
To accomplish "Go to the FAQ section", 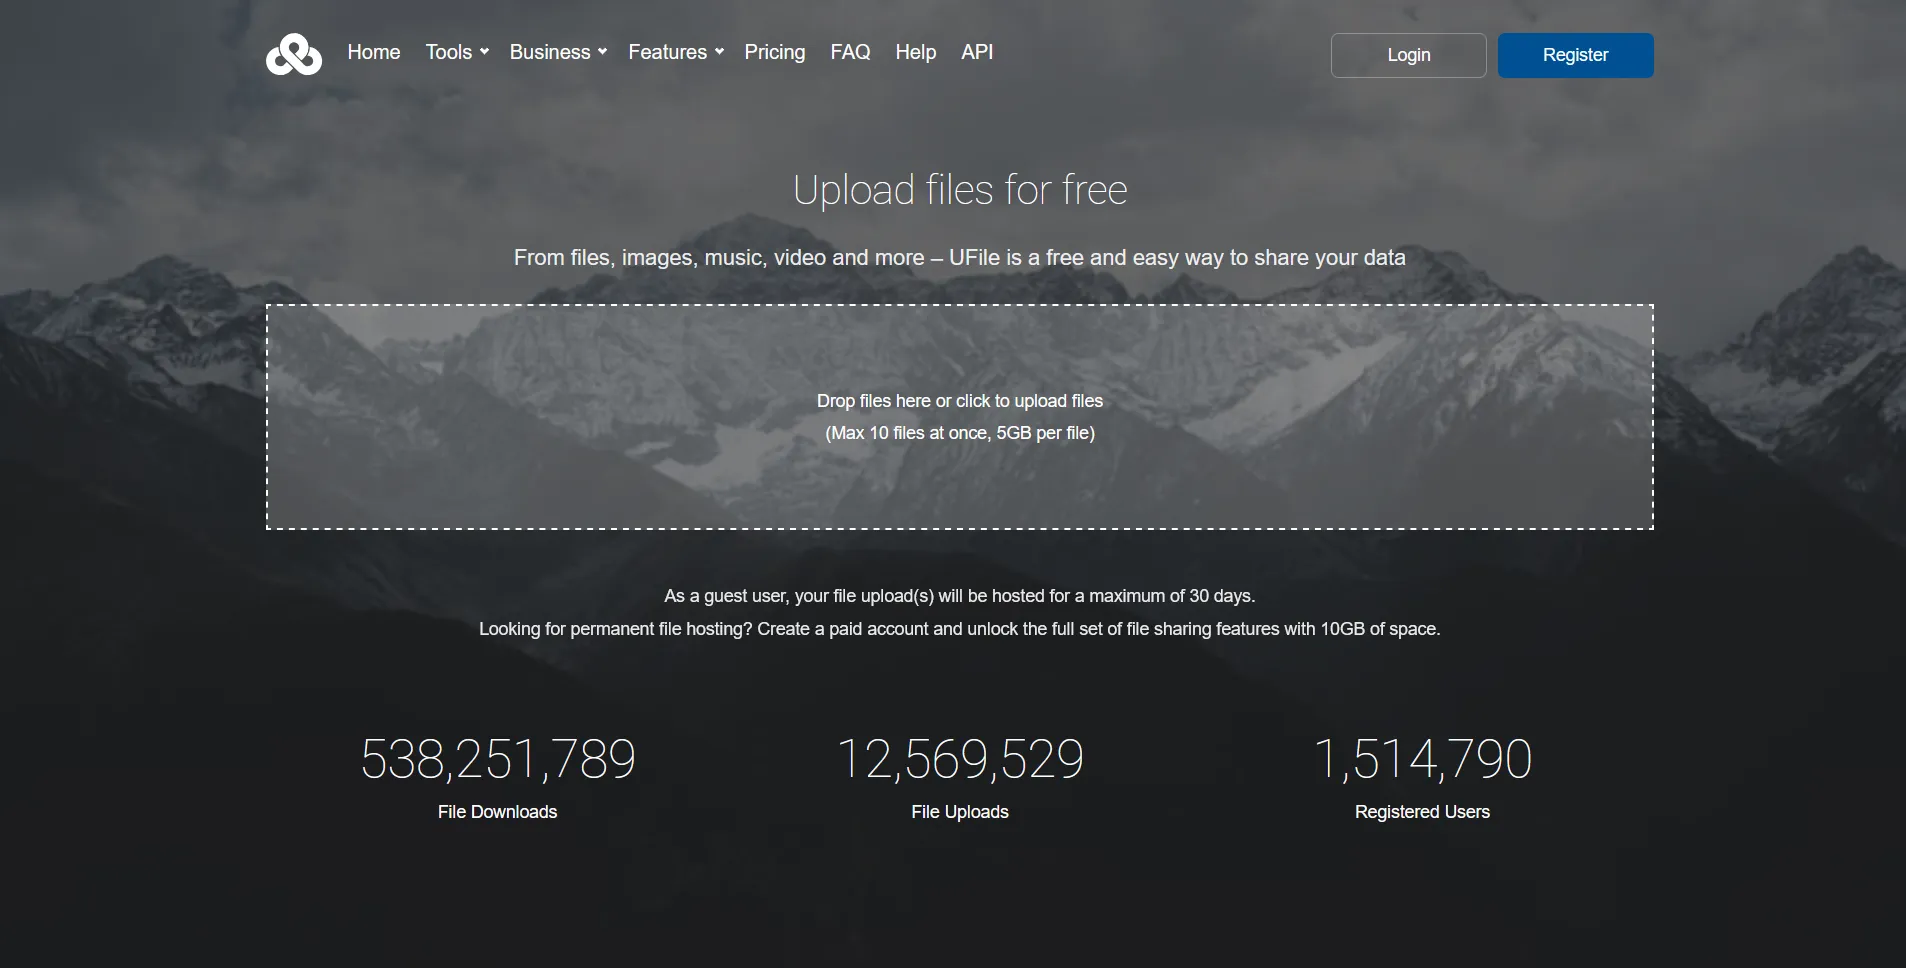I will click(x=850, y=51).
